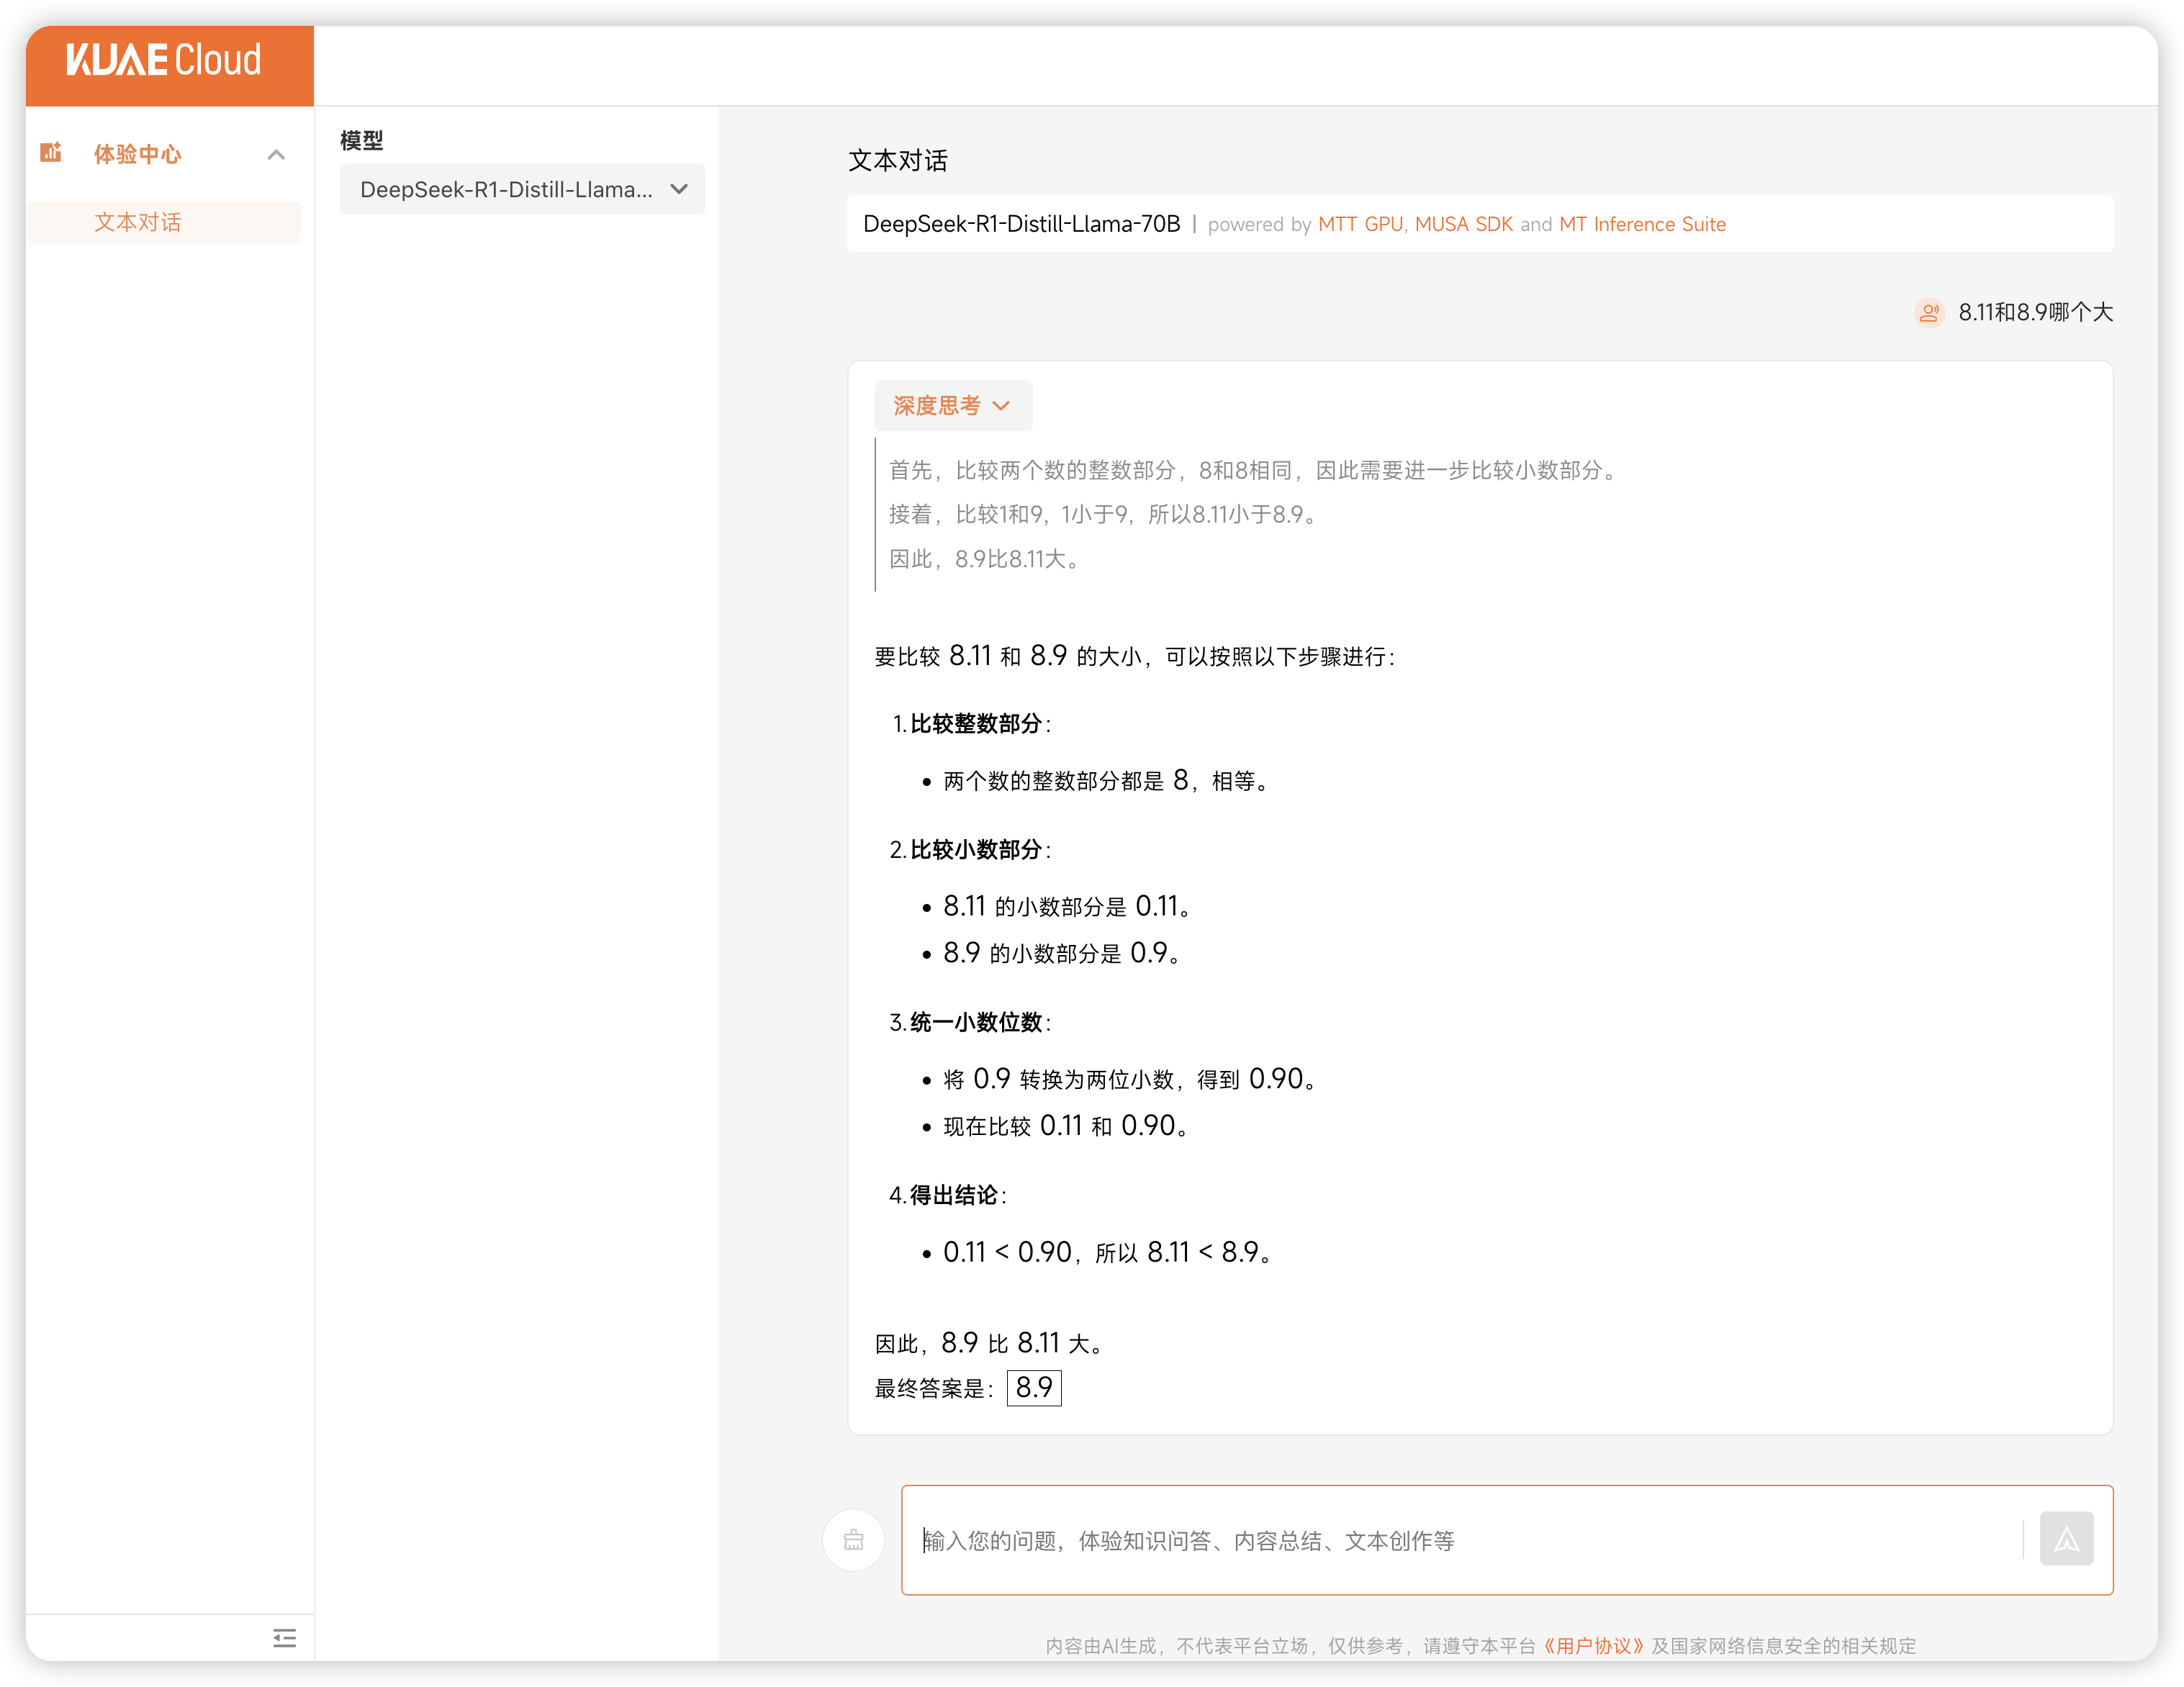Screen dimensions: 2184x1687
Task: Collapse the 深度思考 reasoning section
Action: tap(953, 405)
